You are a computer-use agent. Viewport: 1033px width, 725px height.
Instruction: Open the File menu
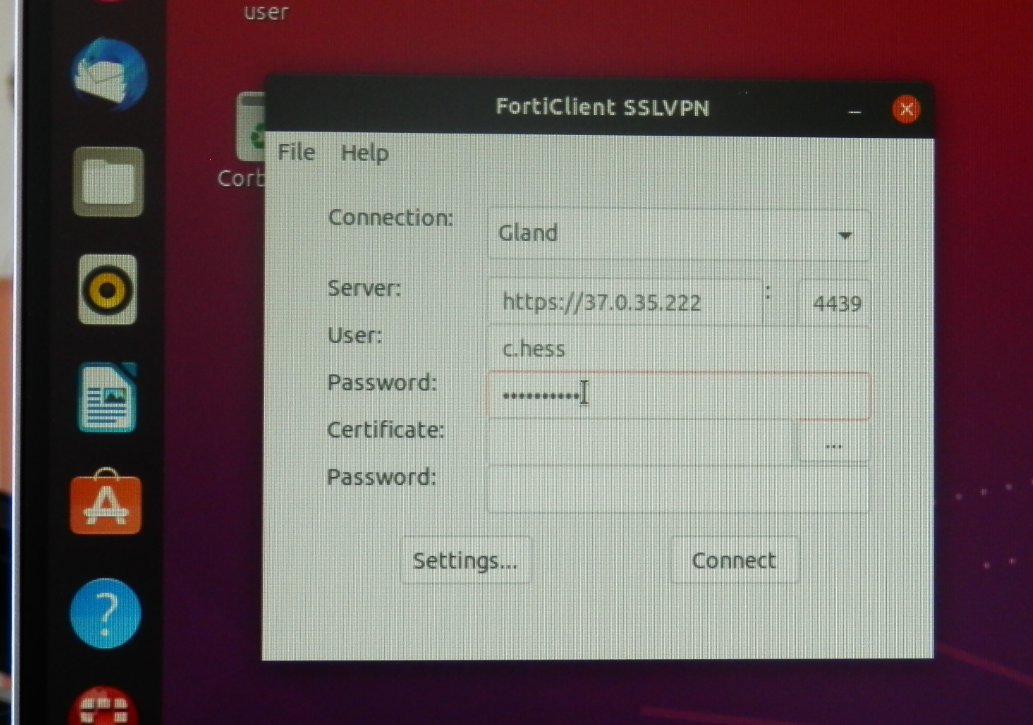[296, 152]
